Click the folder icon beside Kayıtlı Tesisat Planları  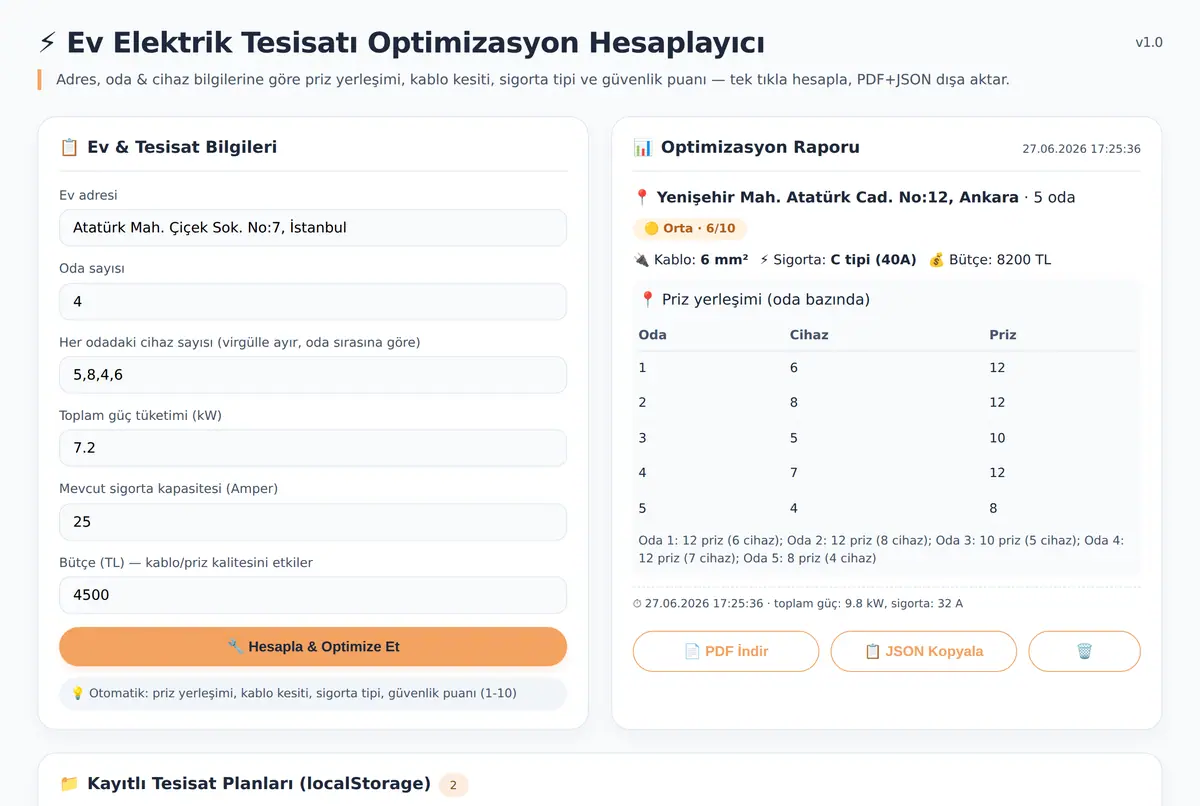[69, 783]
